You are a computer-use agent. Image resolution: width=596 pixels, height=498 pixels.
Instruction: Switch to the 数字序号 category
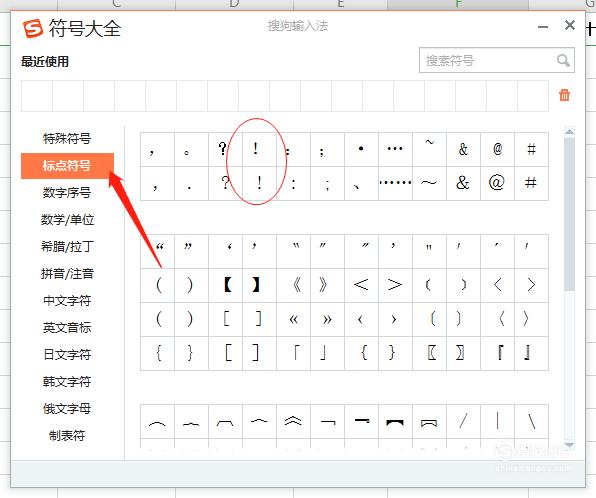pyautogui.click(x=67, y=192)
